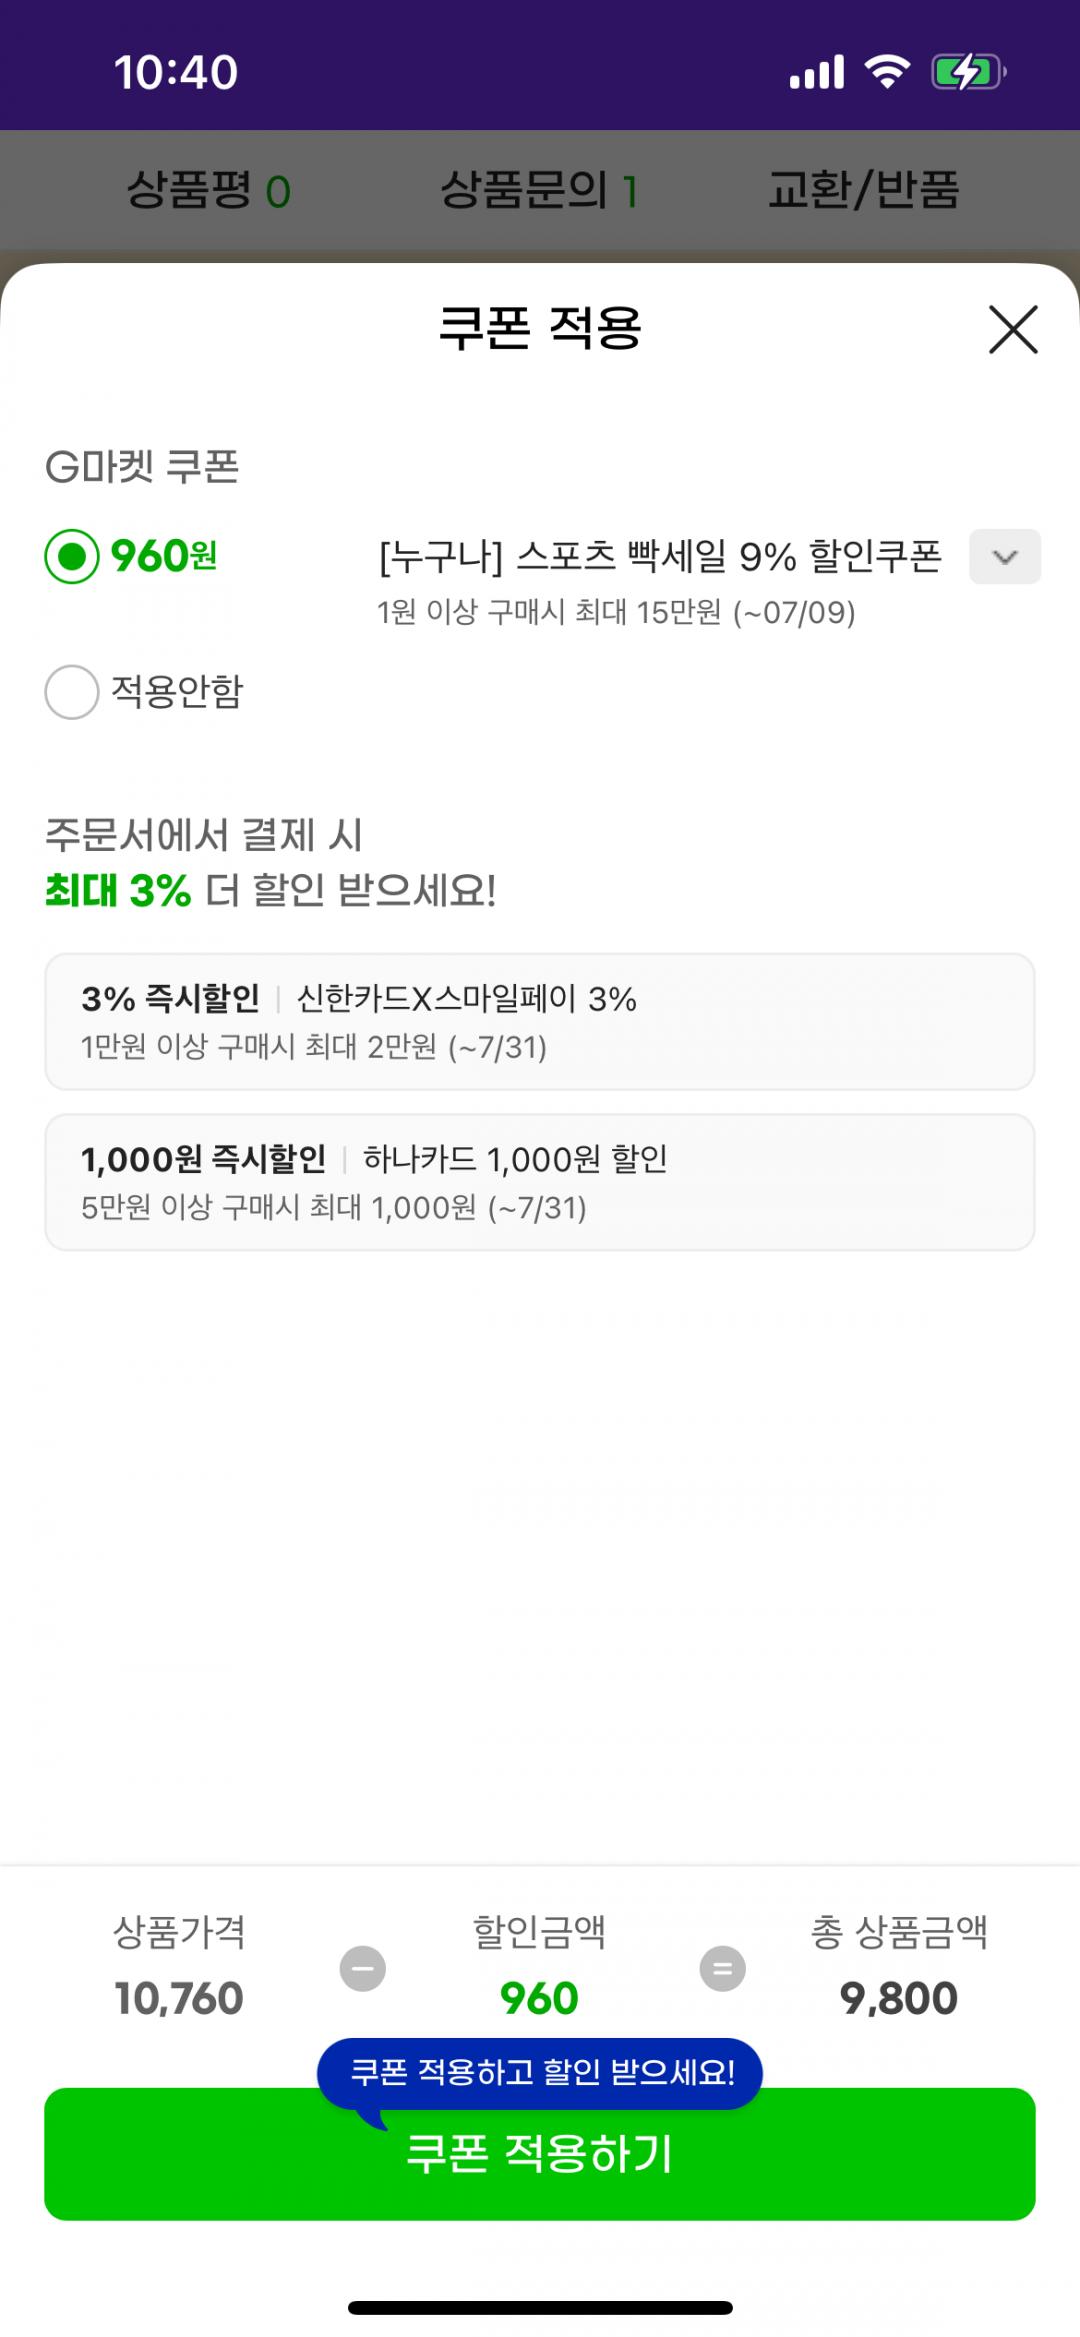Open the 교환/반품 tab

(x=863, y=190)
